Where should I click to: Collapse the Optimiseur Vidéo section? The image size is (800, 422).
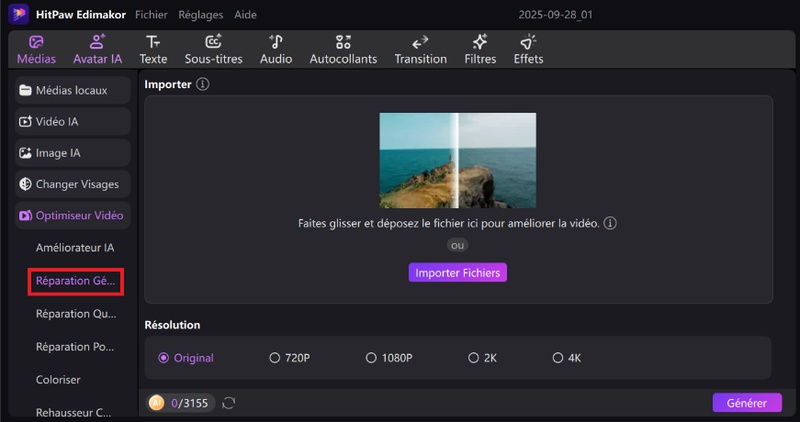tap(72, 215)
